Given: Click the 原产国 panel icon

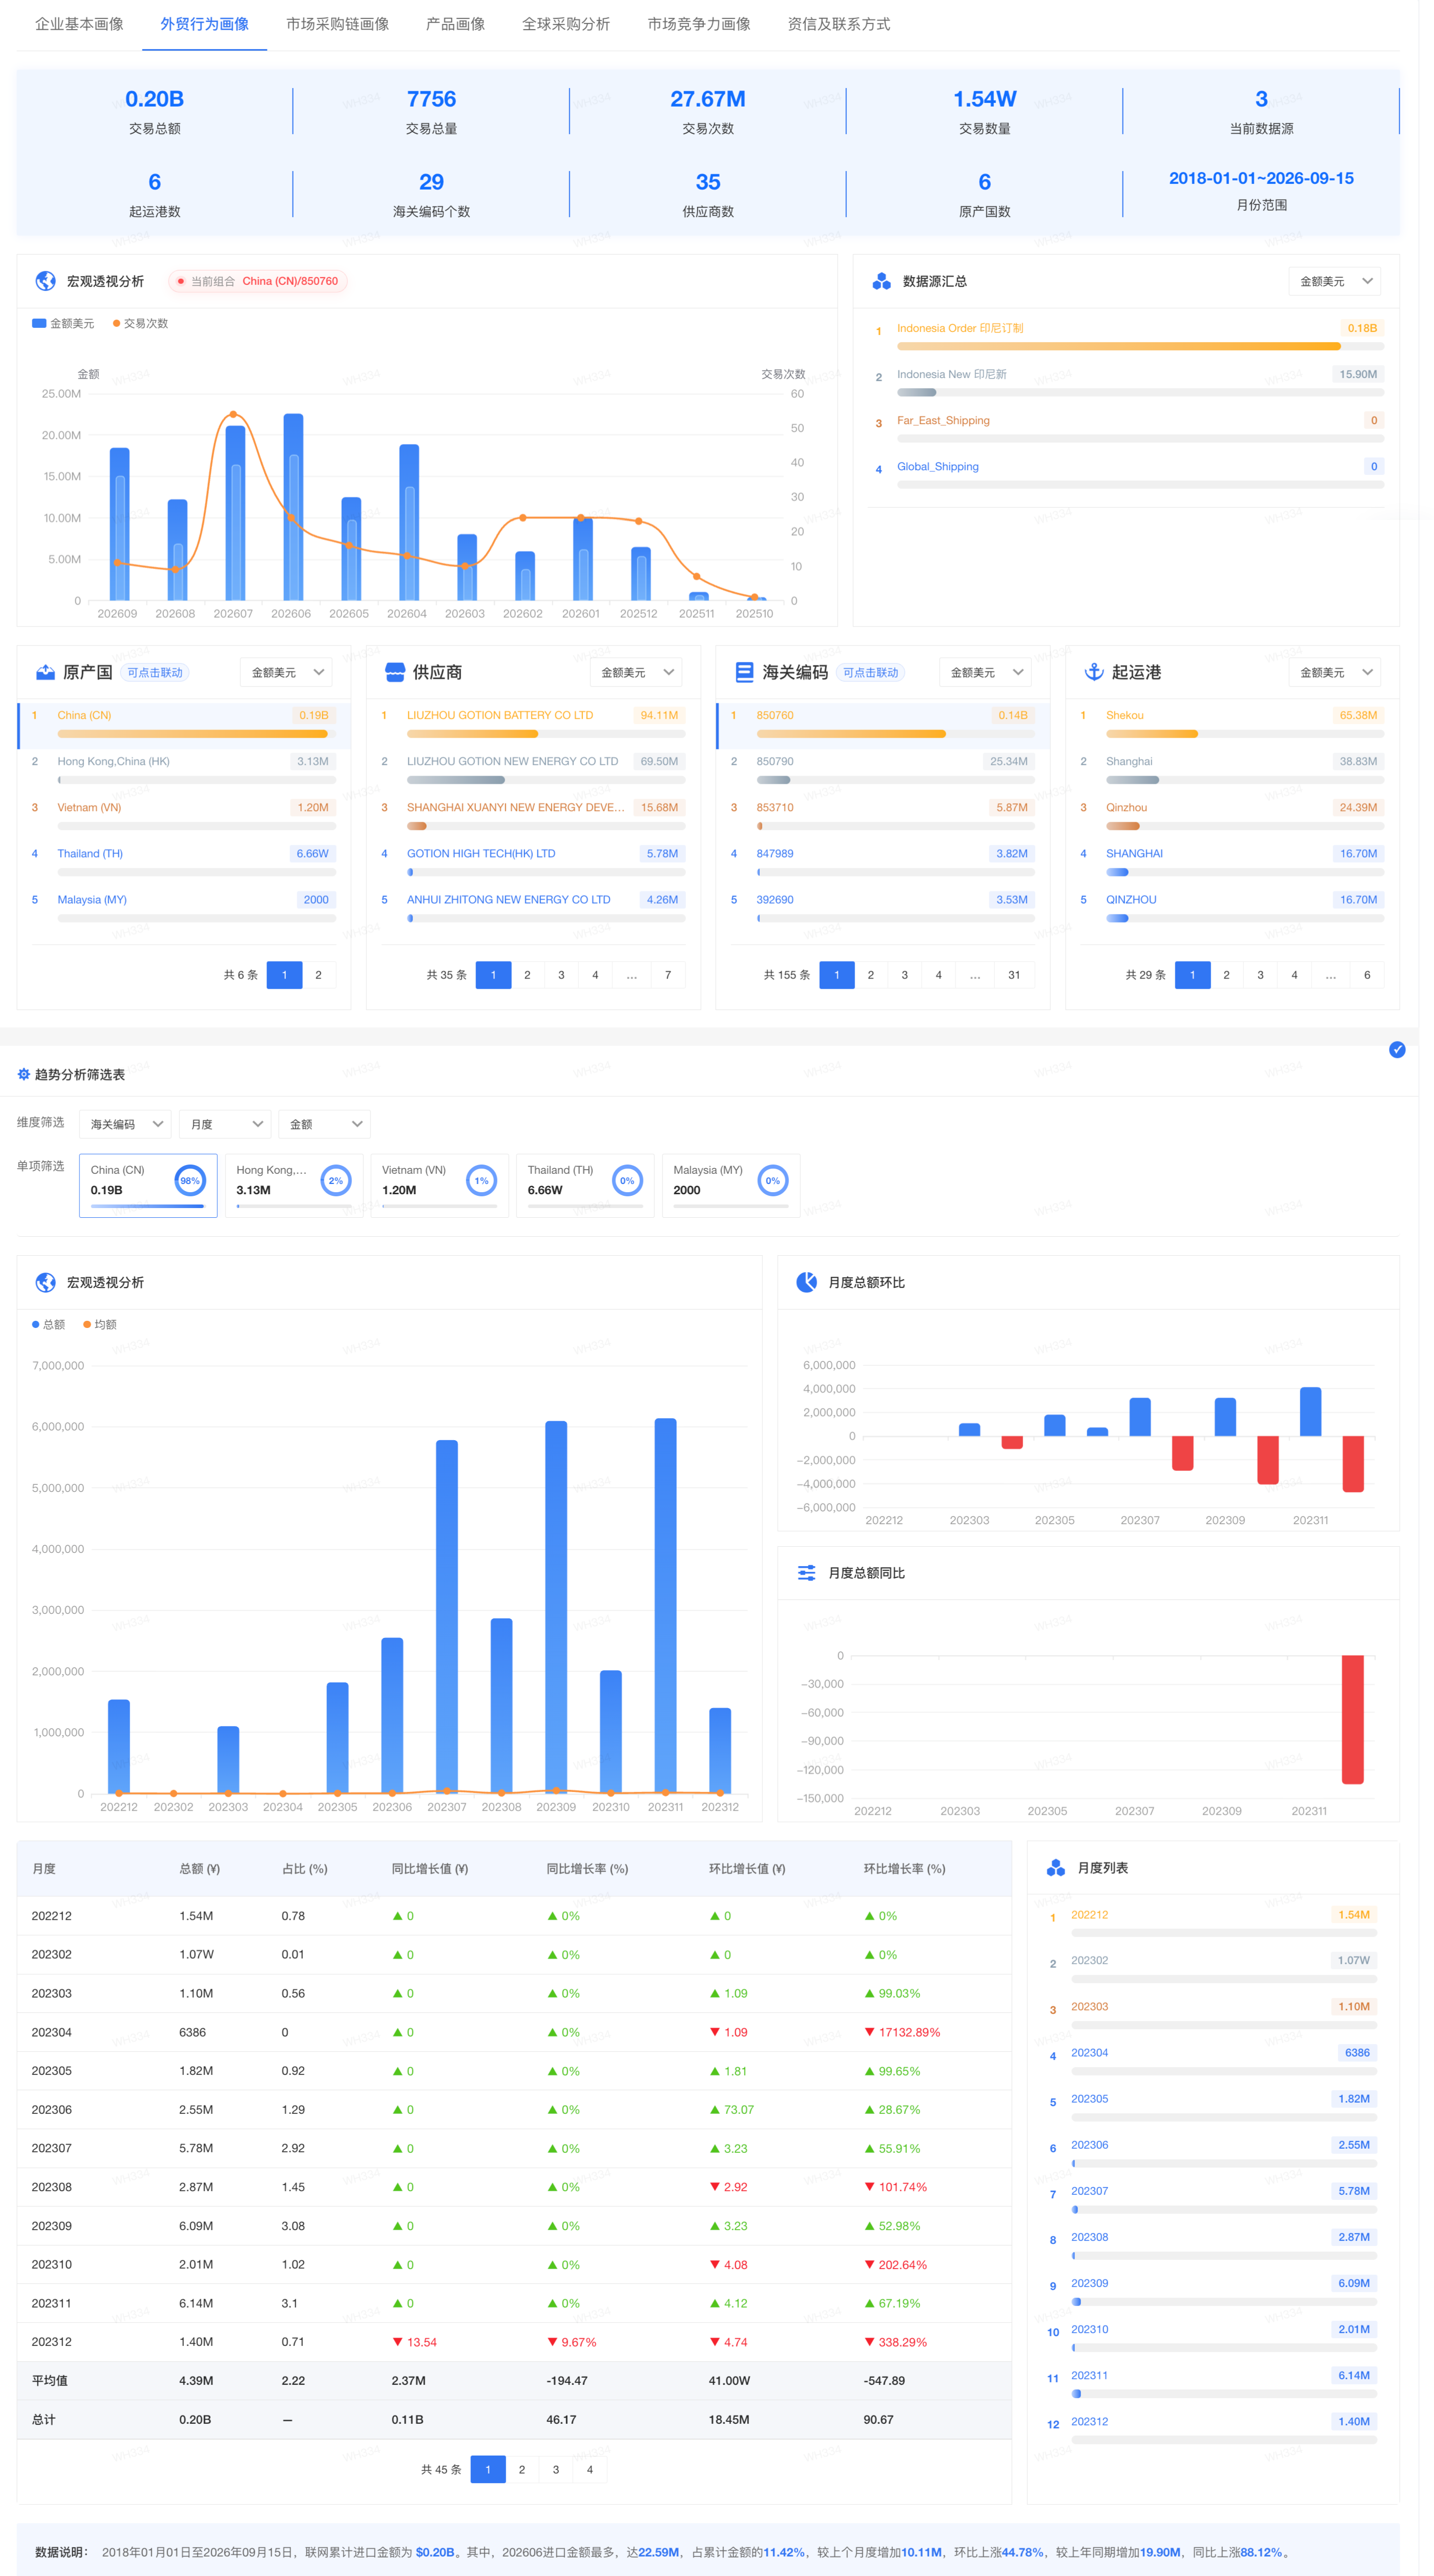Looking at the screenshot, I should [x=45, y=672].
